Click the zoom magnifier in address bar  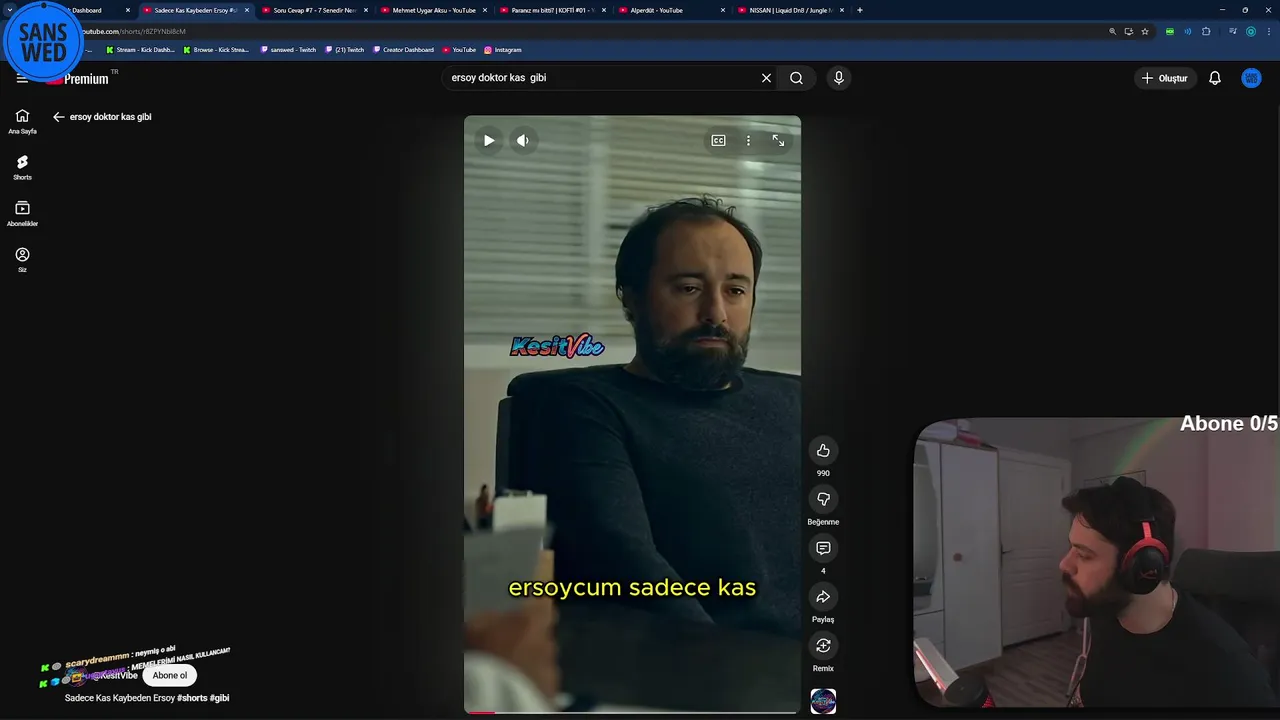pos(1112,31)
